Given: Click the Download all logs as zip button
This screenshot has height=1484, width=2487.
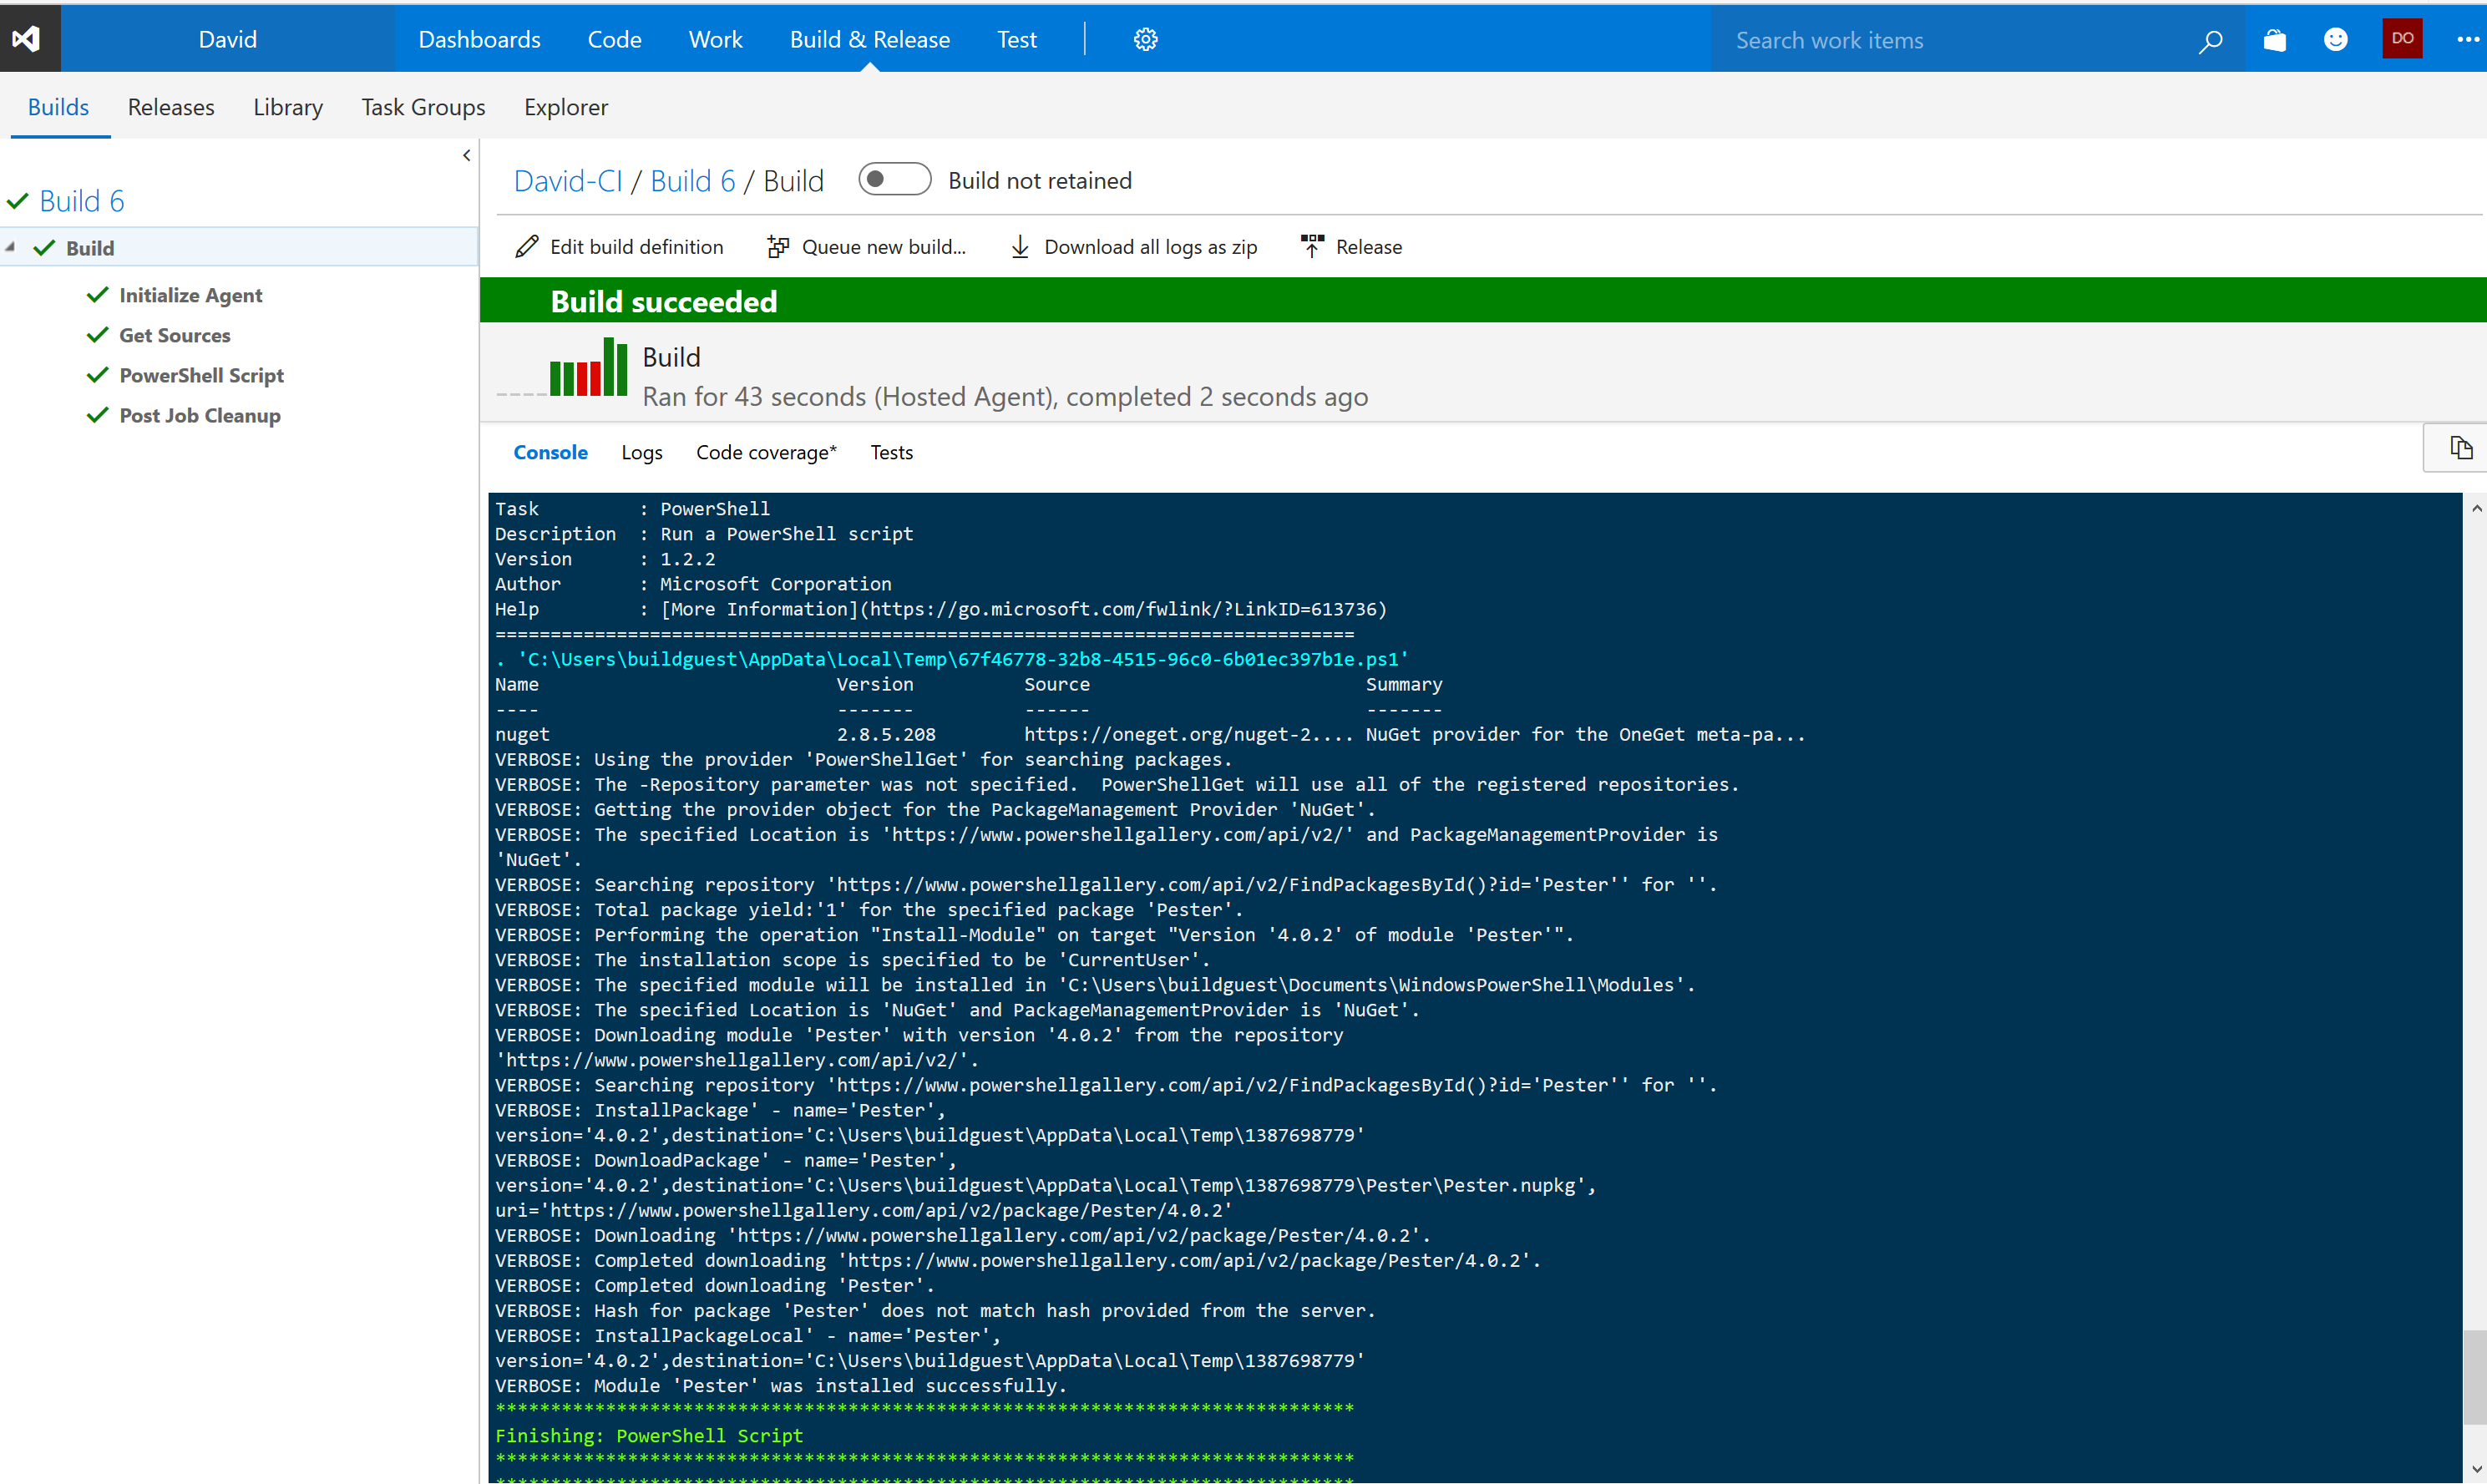Looking at the screenshot, I should pyautogui.click(x=1134, y=247).
